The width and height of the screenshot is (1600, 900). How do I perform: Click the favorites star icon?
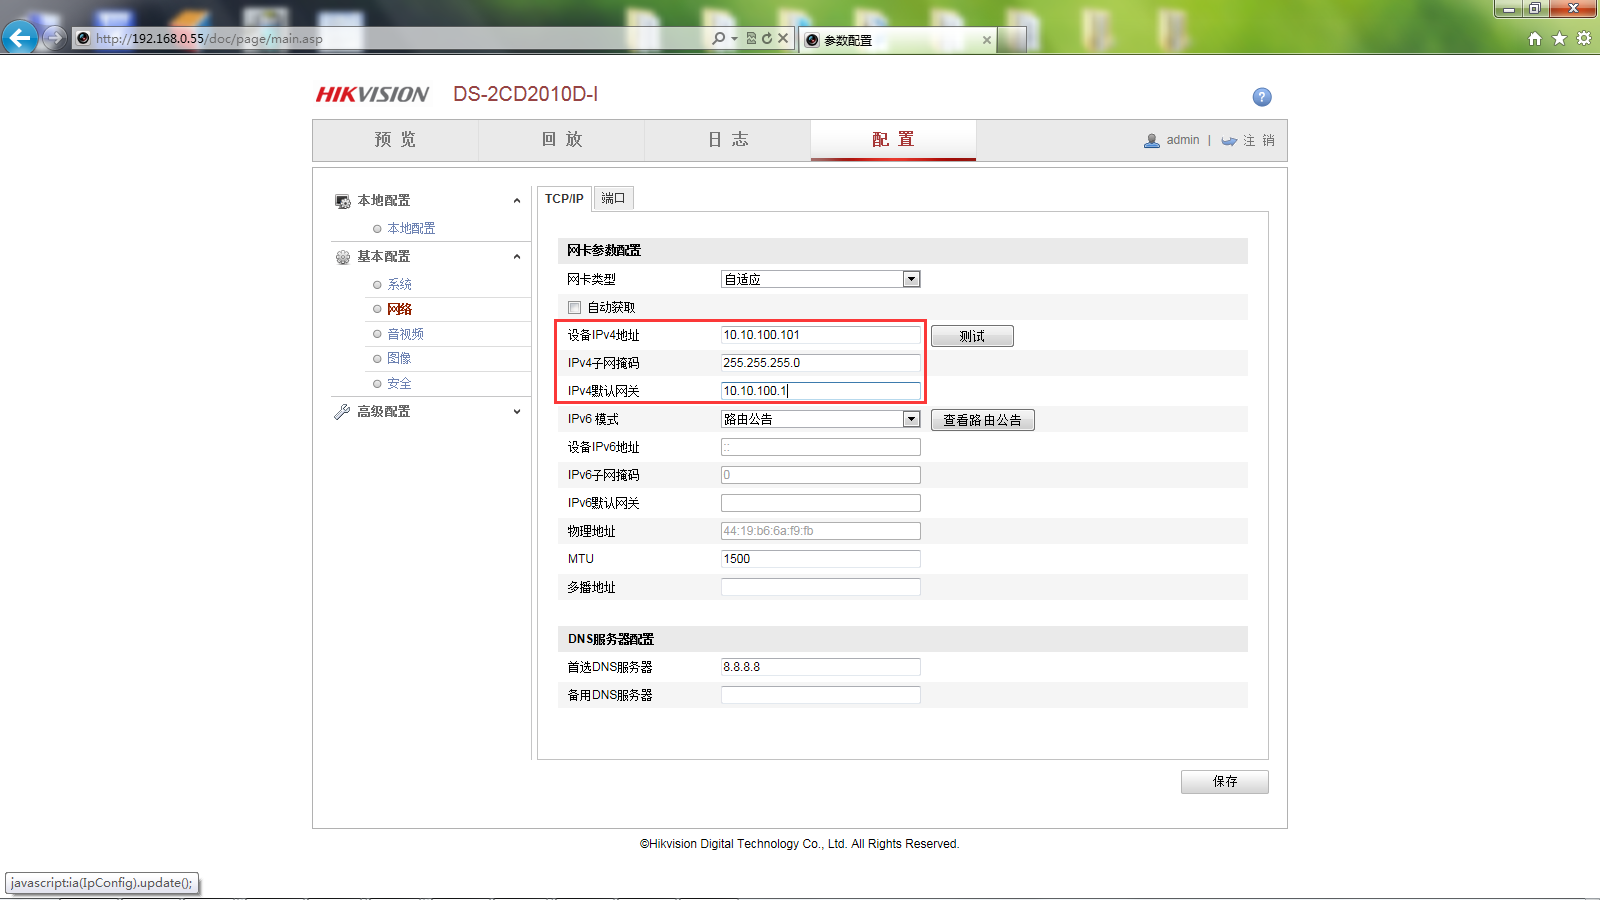1559,39
